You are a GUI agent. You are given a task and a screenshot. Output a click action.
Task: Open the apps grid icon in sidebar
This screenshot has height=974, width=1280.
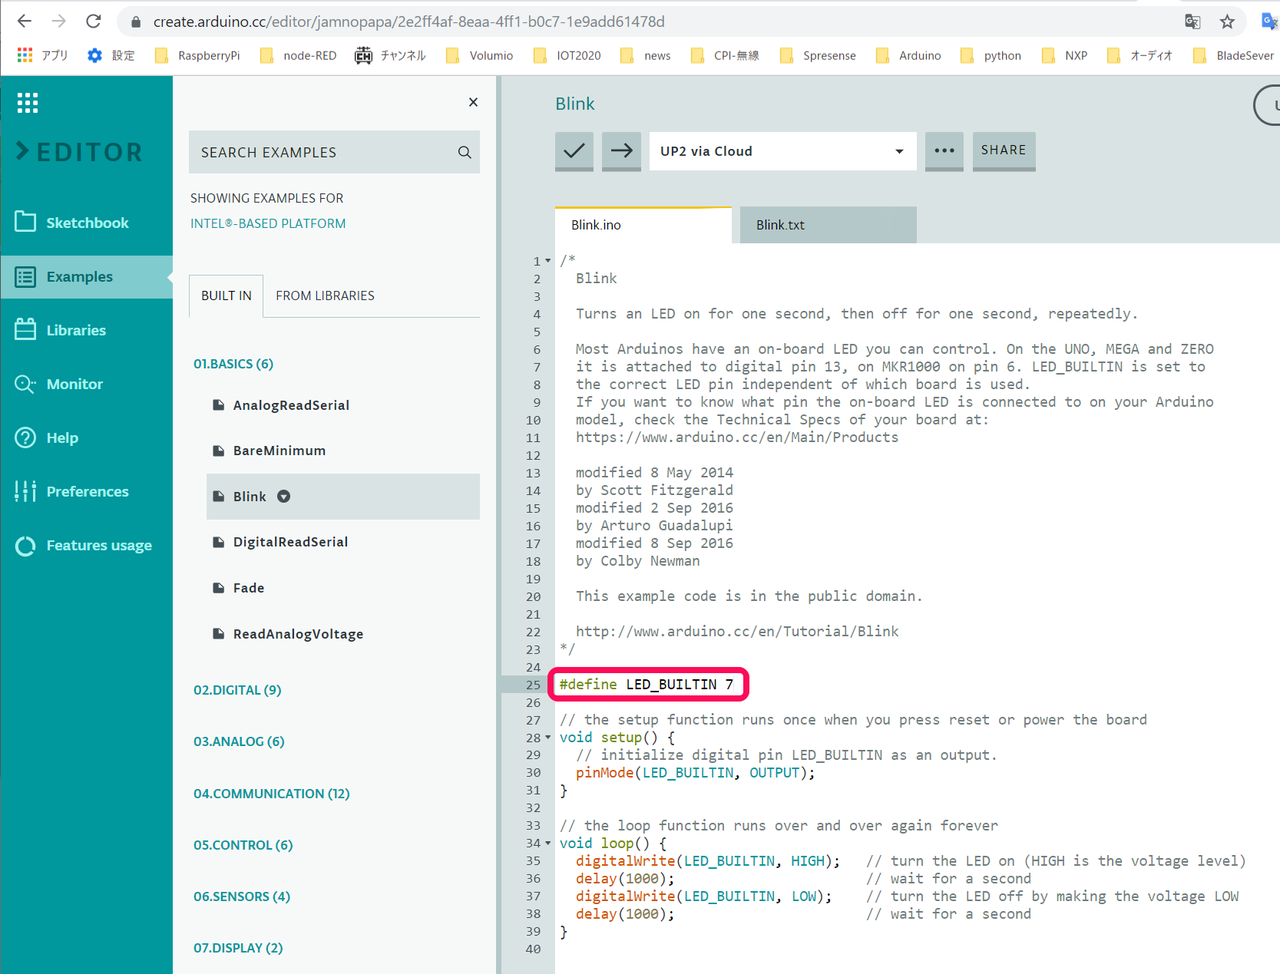[28, 102]
